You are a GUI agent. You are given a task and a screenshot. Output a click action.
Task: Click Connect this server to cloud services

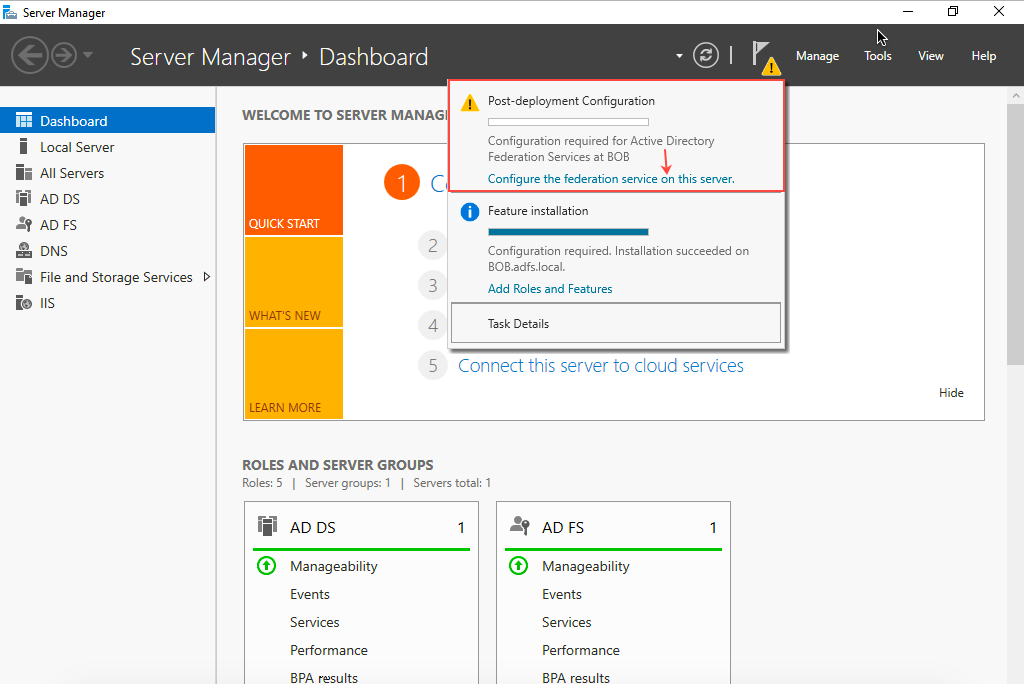coord(601,366)
